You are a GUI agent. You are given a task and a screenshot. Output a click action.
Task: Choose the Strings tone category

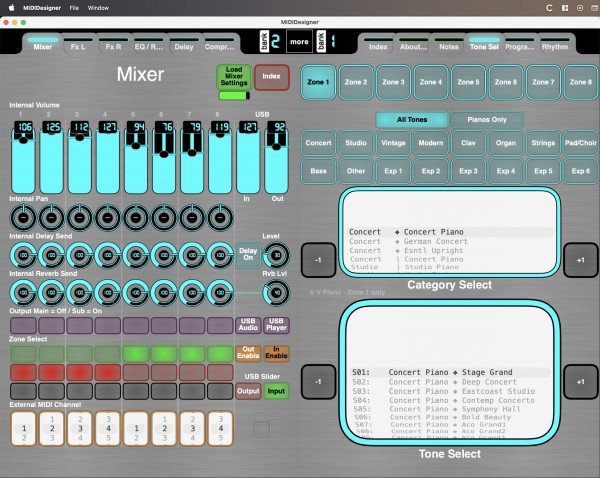tap(543, 143)
